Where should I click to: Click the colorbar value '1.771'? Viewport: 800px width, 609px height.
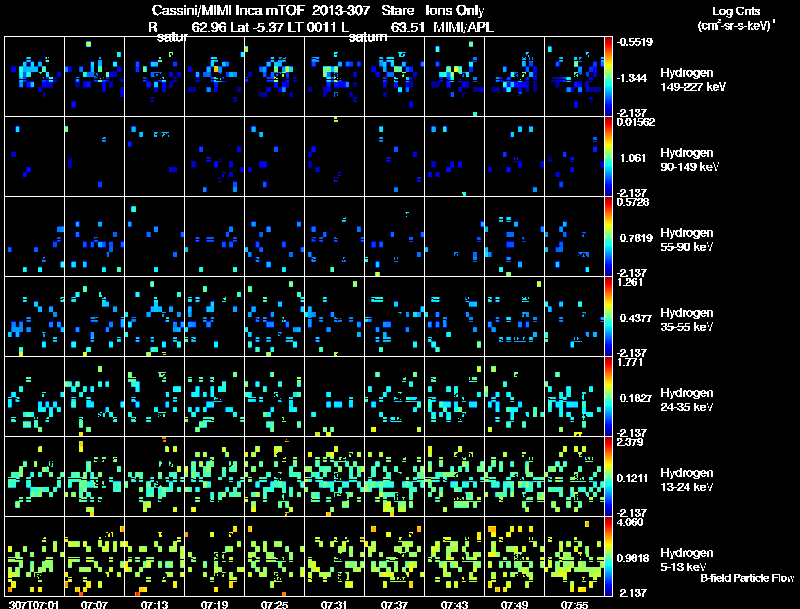pyautogui.click(x=630, y=362)
